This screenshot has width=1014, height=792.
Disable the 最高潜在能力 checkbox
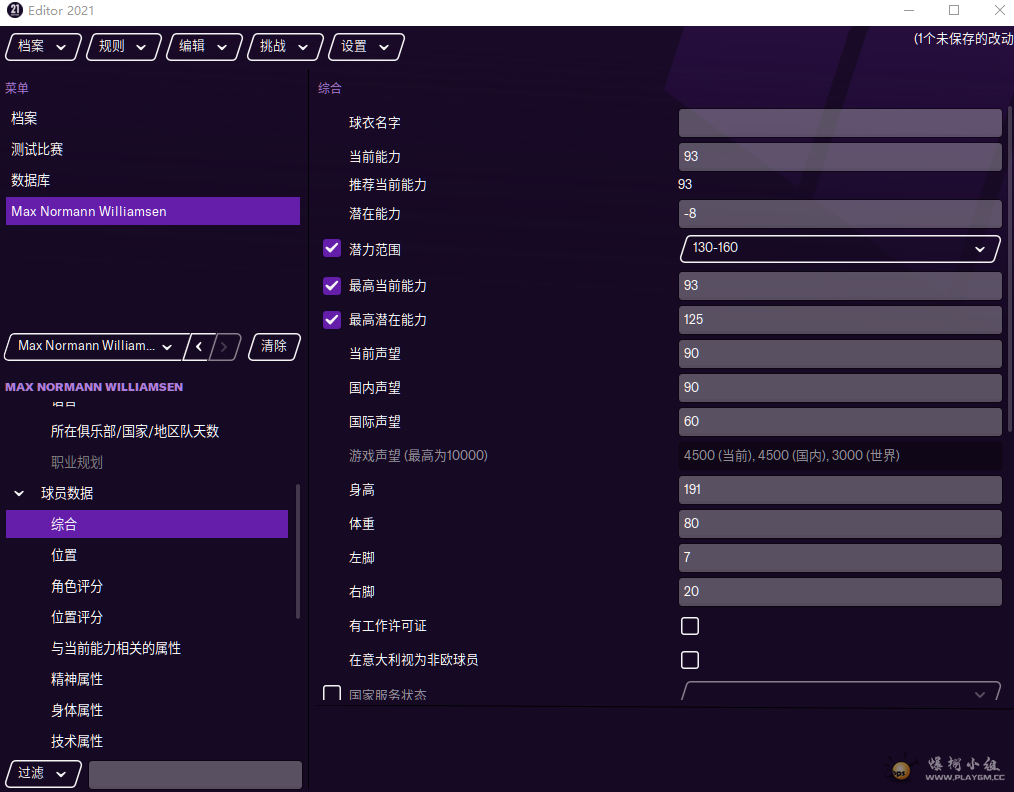(333, 320)
